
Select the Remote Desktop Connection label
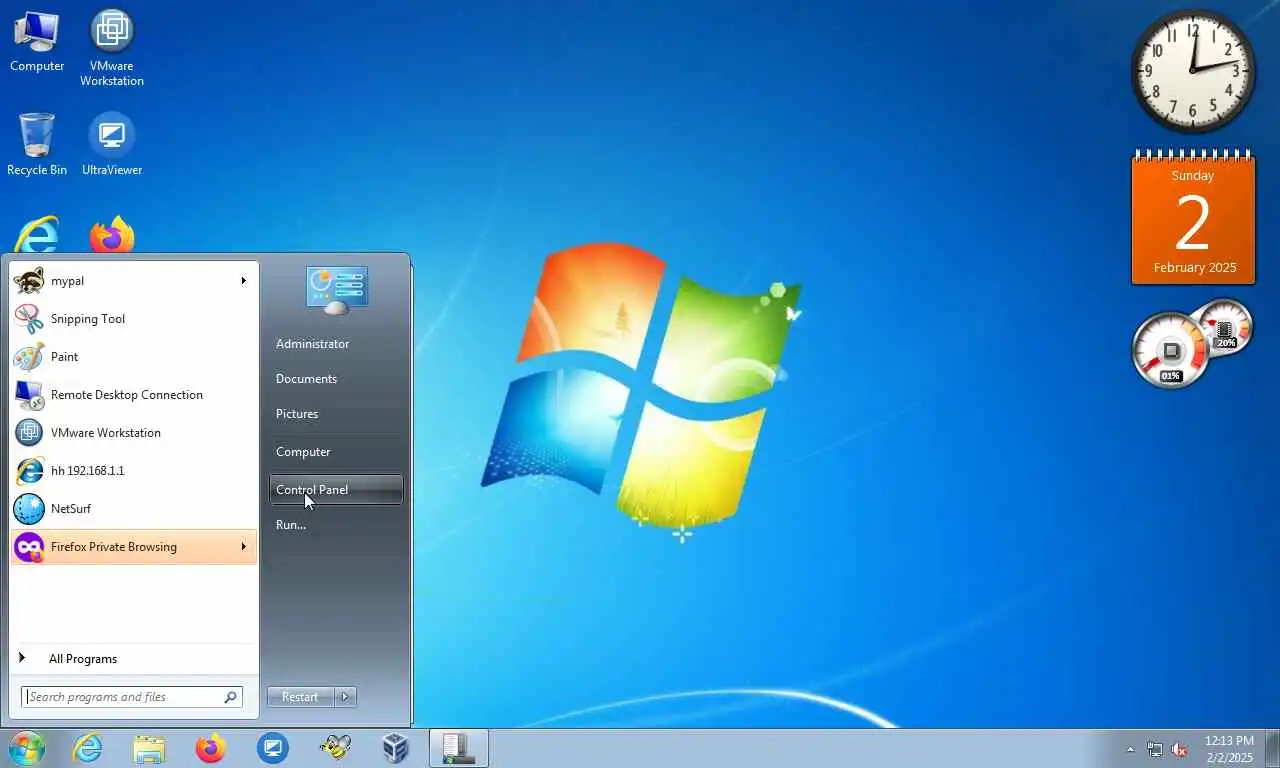pyautogui.click(x=127, y=395)
